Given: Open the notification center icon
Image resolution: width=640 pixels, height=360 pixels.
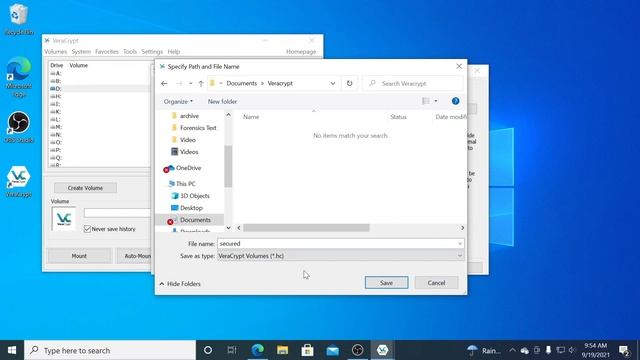Looking at the screenshot, I should pyautogui.click(x=624, y=350).
